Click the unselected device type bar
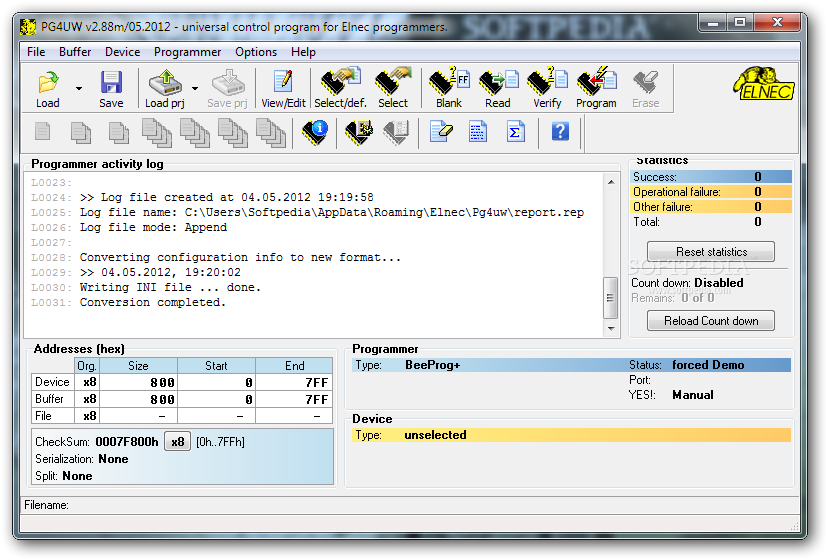828x560 pixels. (571, 435)
